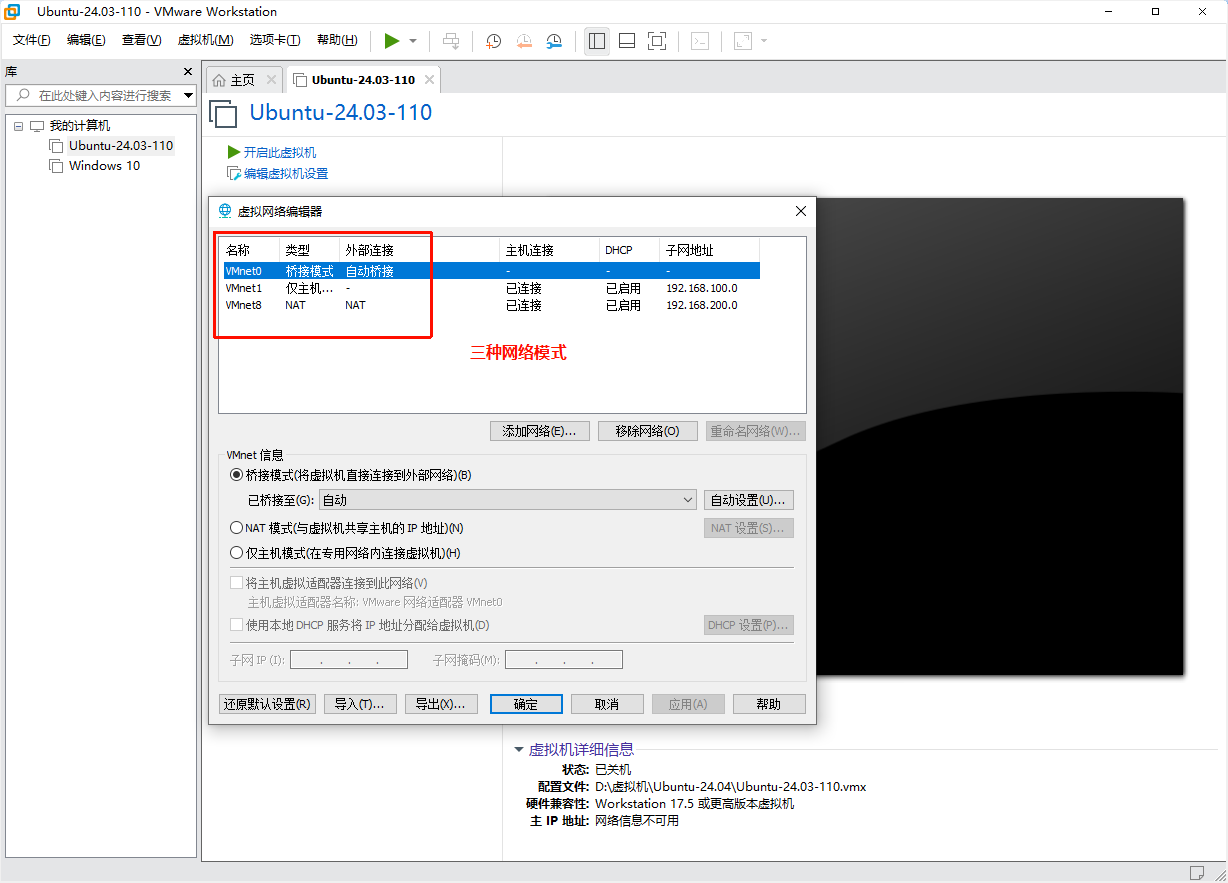This screenshot has height=883, width=1228.
Task: Click the VM configuration file path text
Action: coord(730,786)
